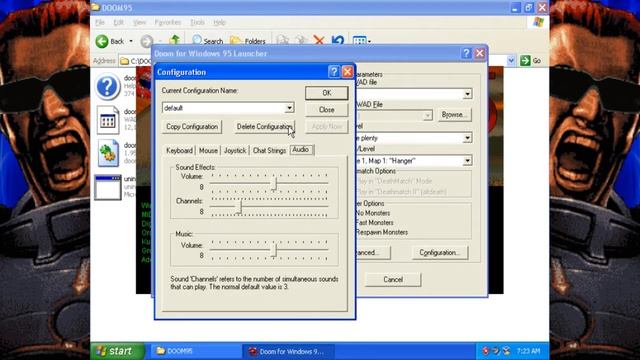The width and height of the screenshot is (640, 360).
Task: Switch to the Mouse tab
Action: click(208, 151)
